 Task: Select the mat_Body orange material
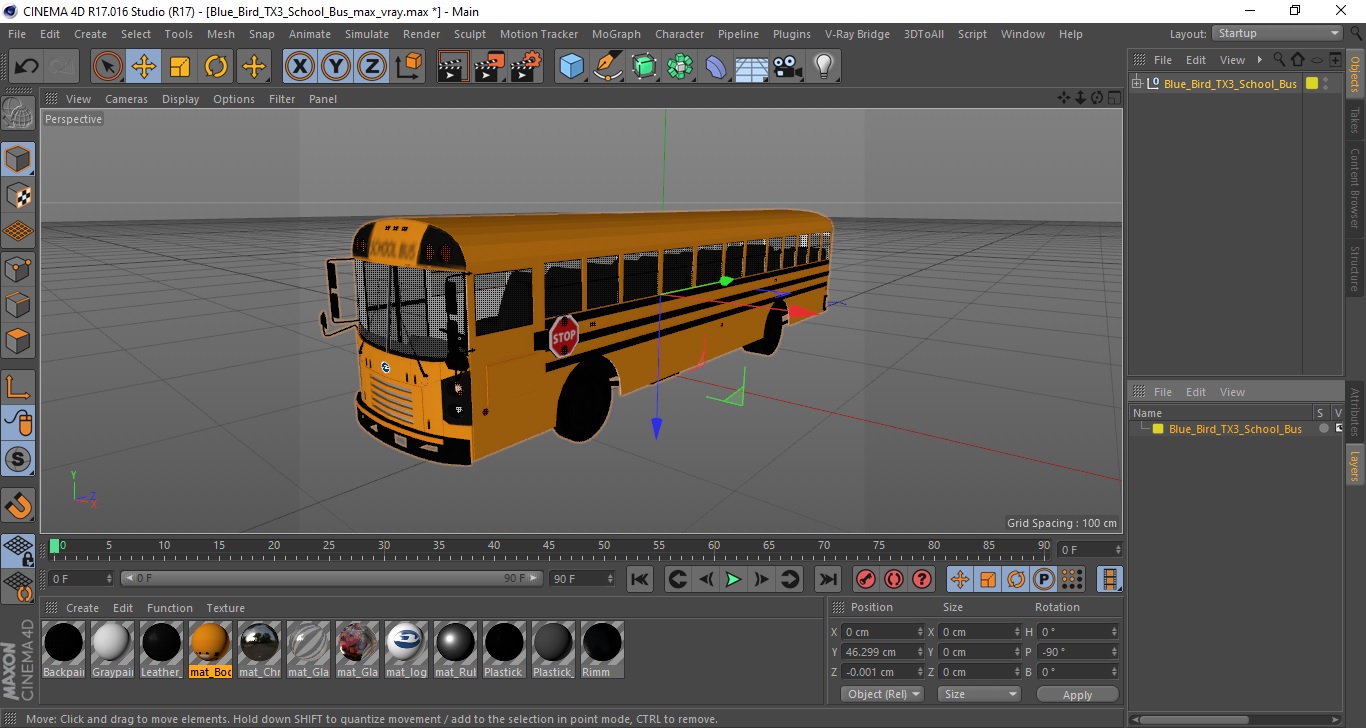pos(210,649)
